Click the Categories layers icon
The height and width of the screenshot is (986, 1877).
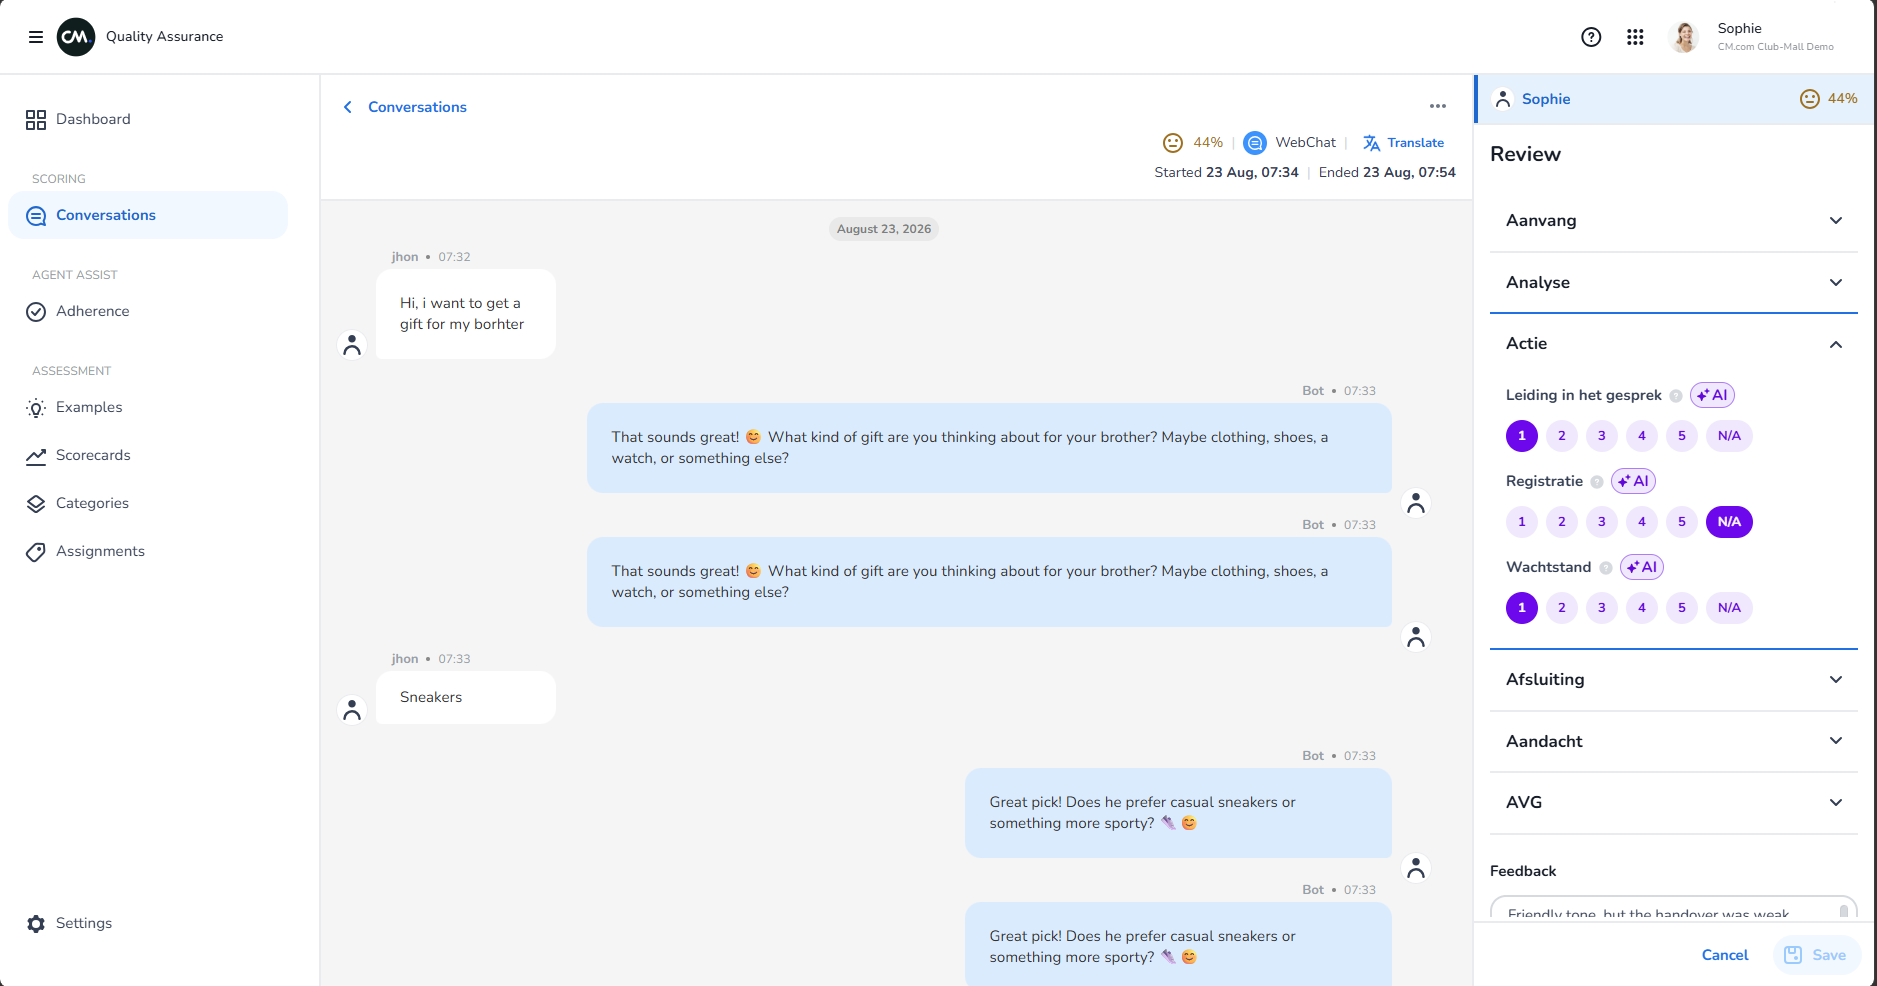tap(36, 504)
